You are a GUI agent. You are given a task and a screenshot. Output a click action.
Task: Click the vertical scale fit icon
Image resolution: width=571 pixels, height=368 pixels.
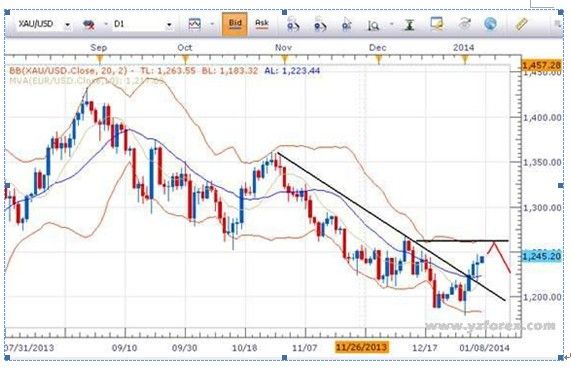pyautogui.click(x=409, y=25)
